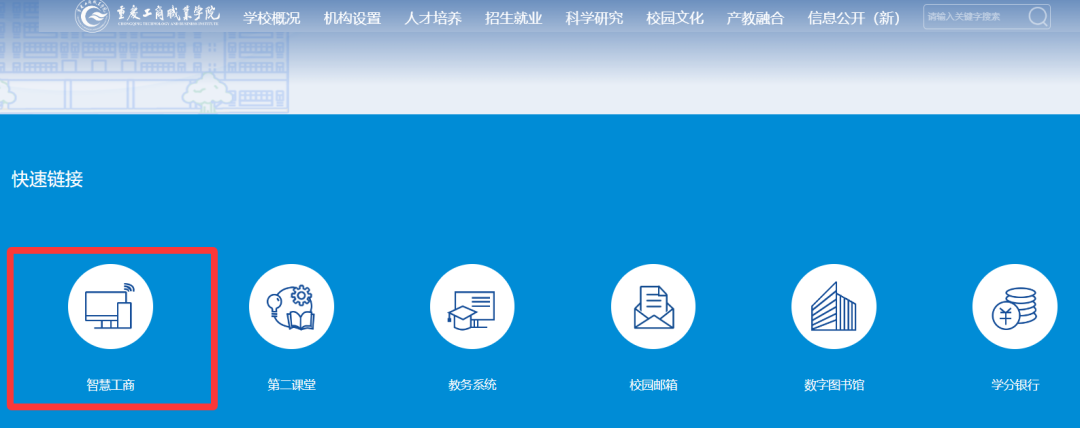Click the 产教融合 menu item
This screenshot has height=428, width=1080.
coord(755,18)
